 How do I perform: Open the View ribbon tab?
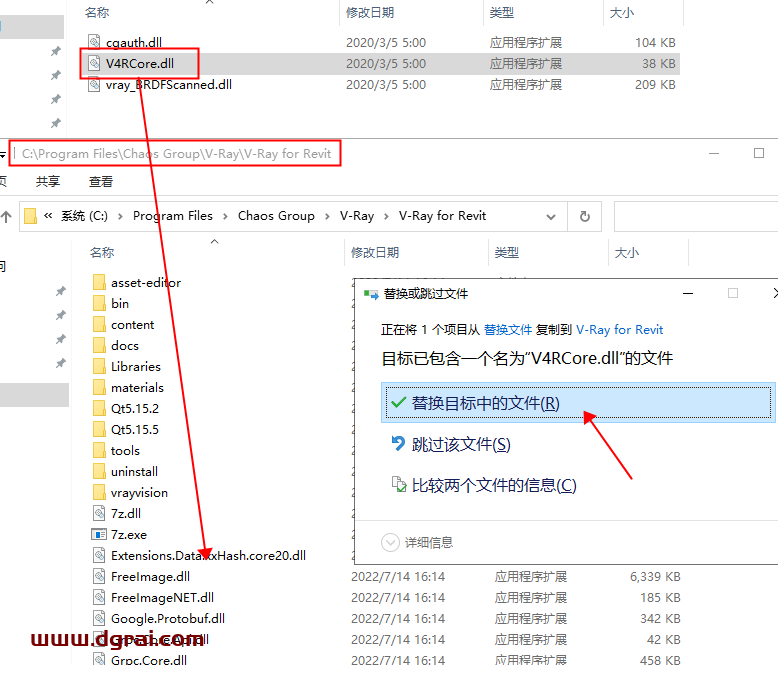pos(101,181)
